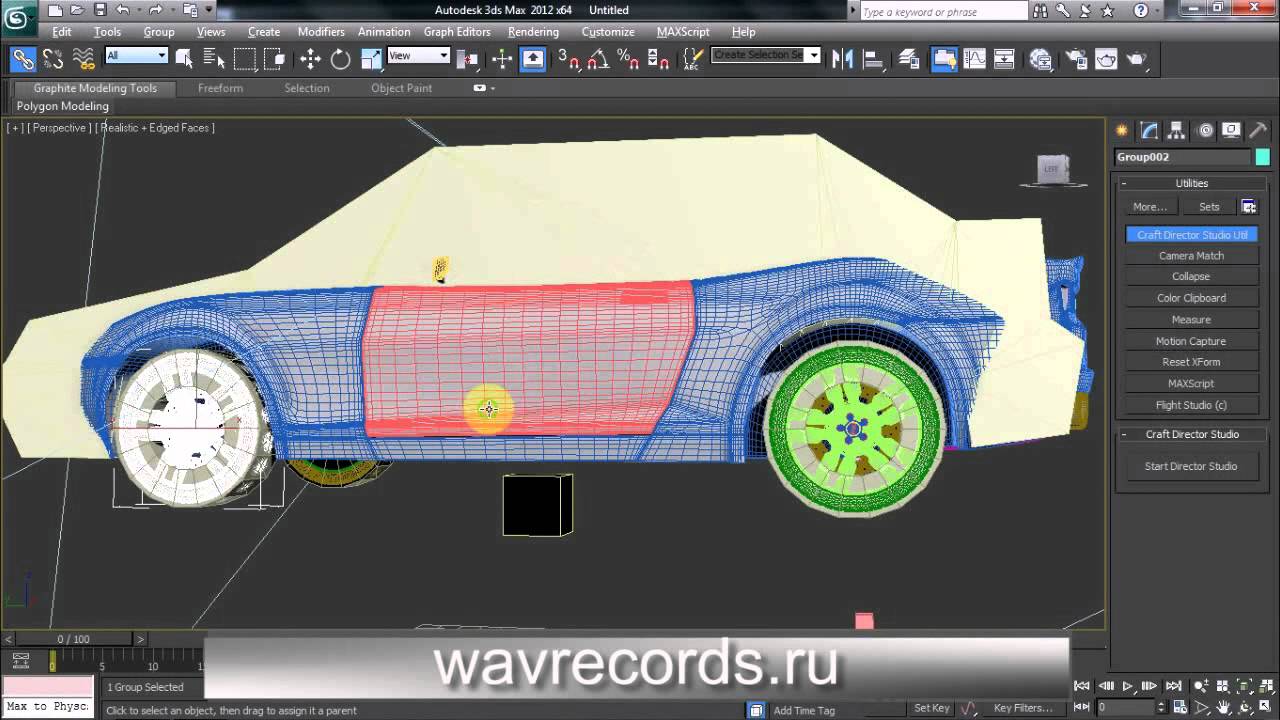Click the Play Animation button

[1127, 686]
